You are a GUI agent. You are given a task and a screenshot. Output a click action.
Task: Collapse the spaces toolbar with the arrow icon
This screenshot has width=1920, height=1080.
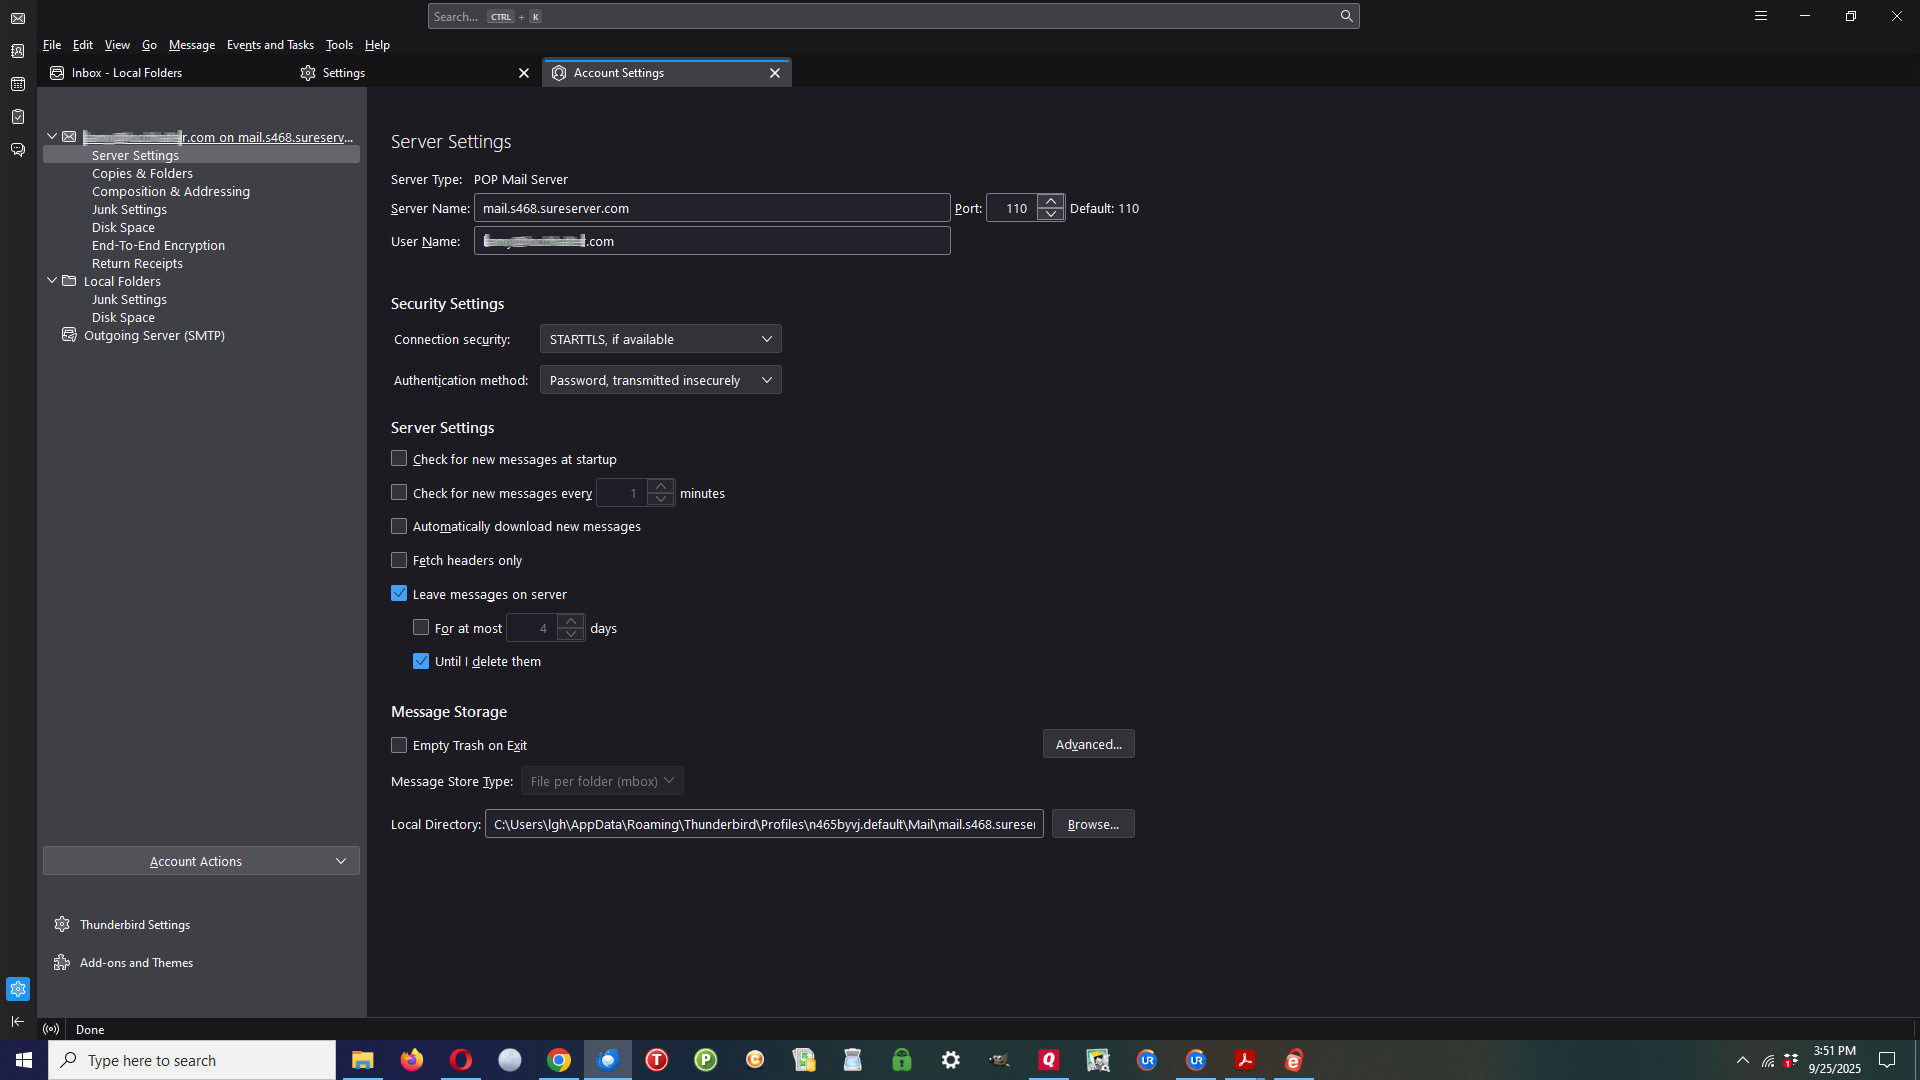click(18, 1021)
